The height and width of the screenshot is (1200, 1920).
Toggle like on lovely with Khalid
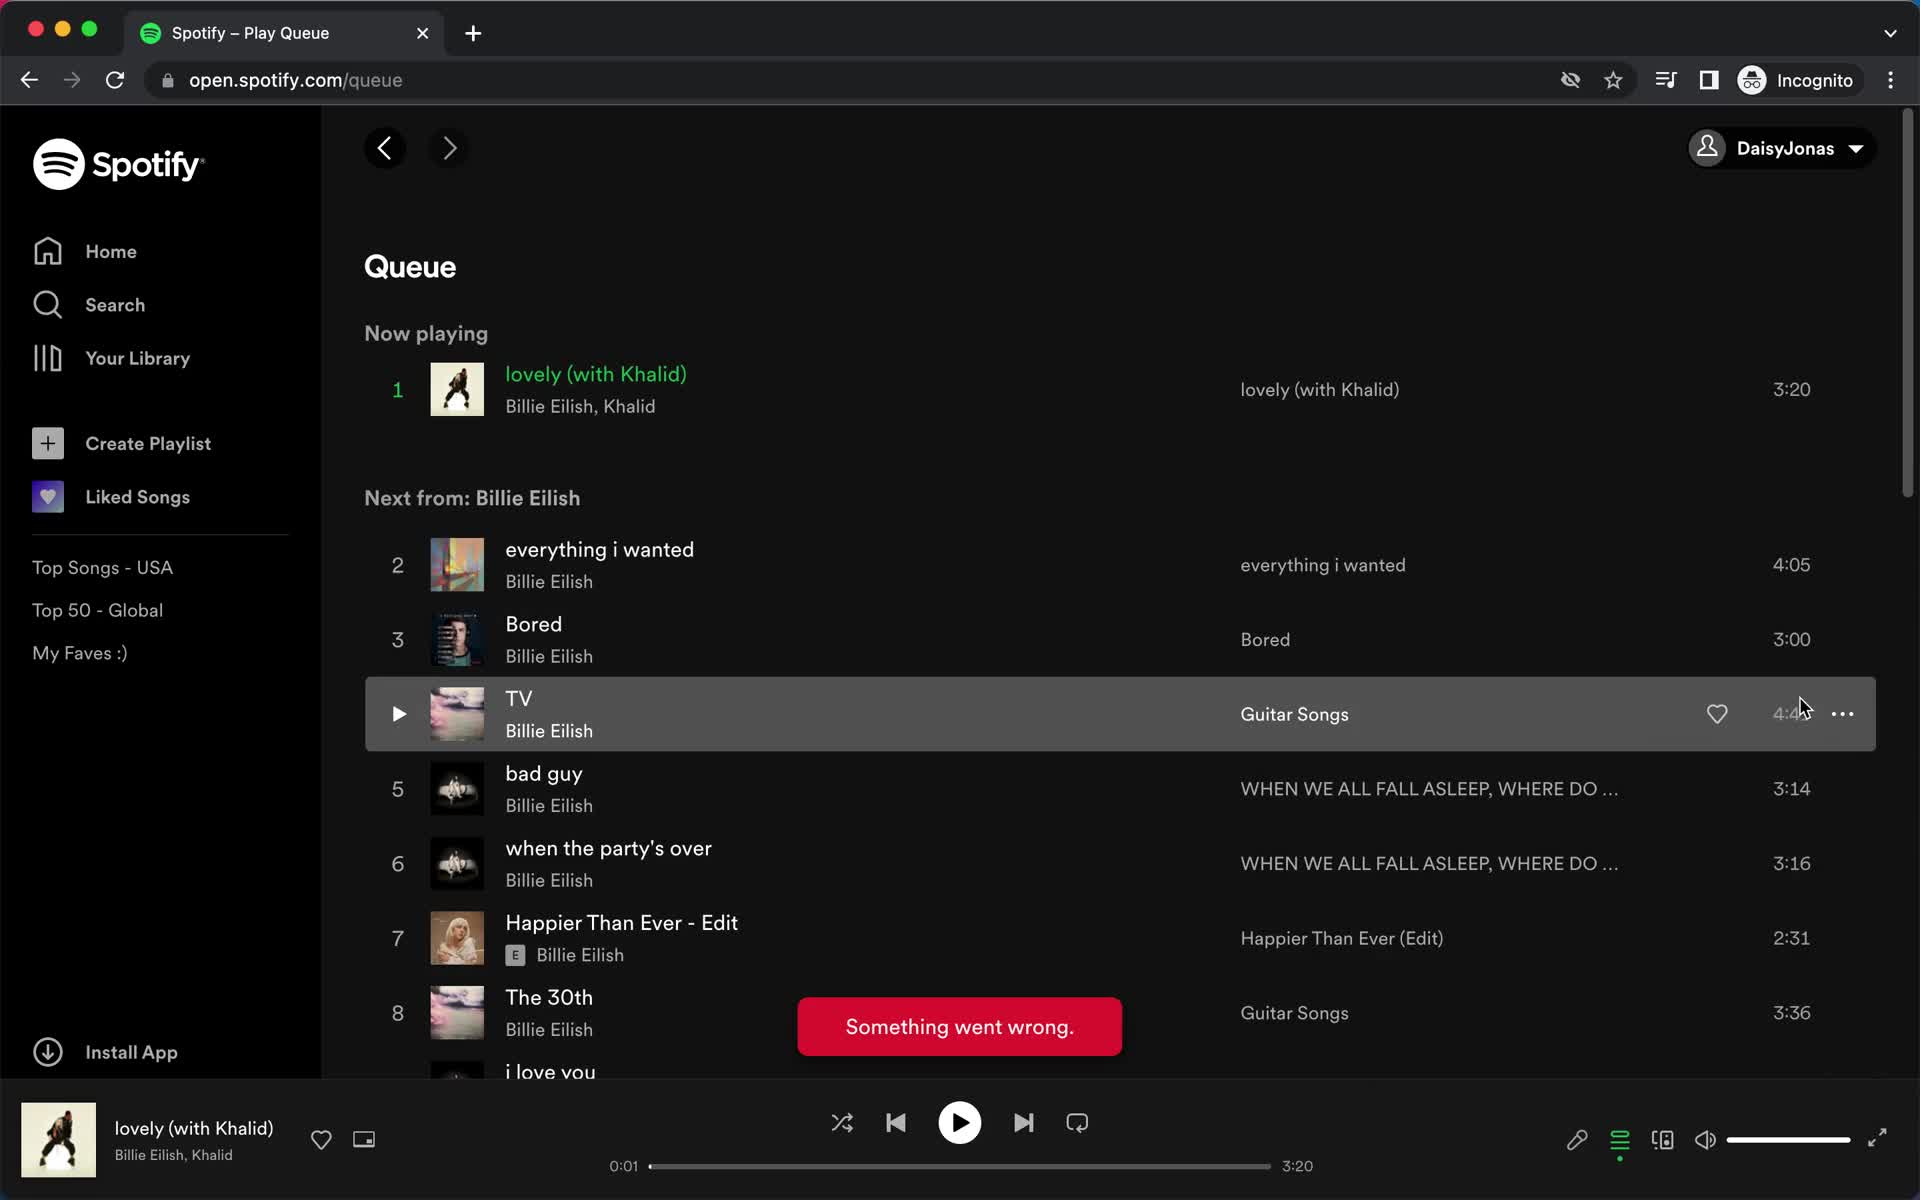[x=321, y=1139]
